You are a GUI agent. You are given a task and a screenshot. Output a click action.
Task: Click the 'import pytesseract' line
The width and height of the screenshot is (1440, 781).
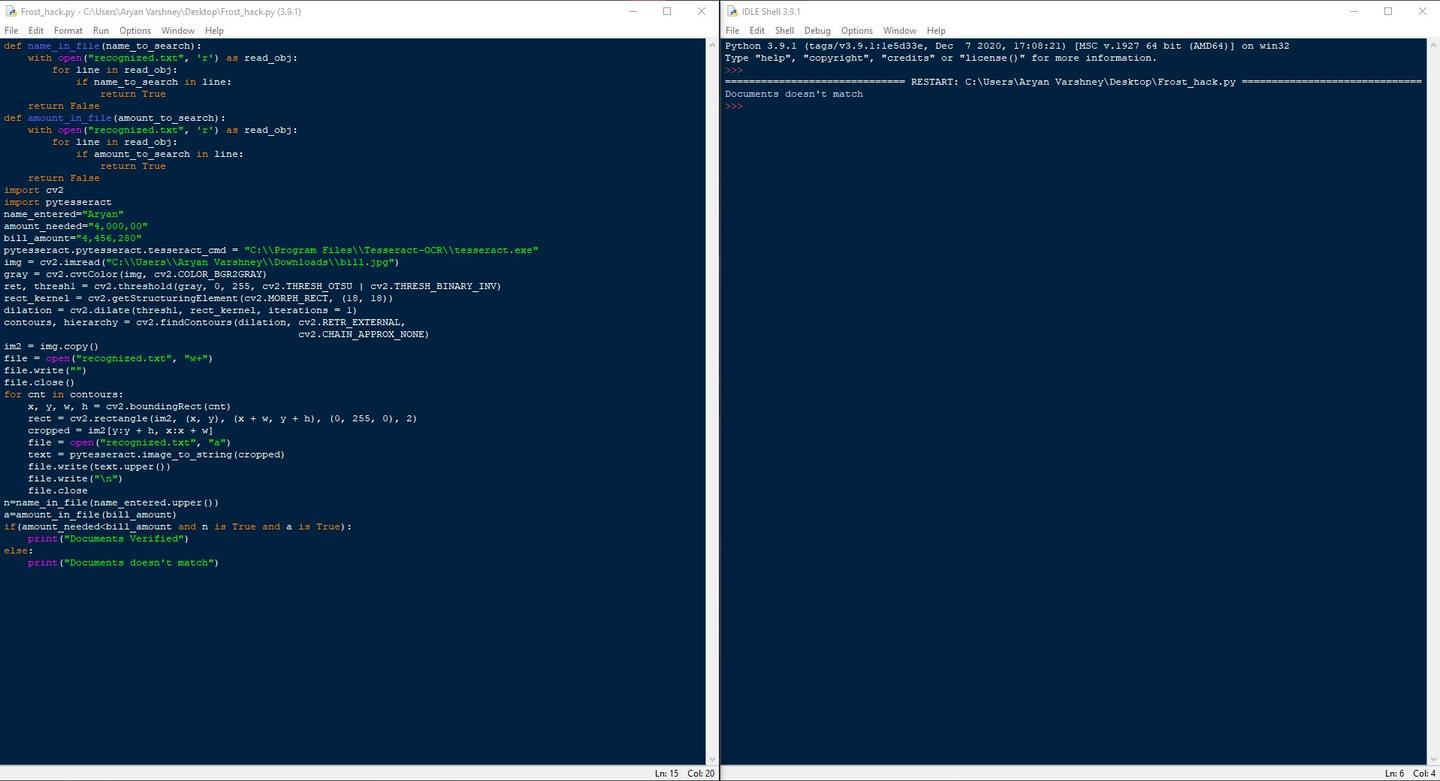(x=57, y=202)
